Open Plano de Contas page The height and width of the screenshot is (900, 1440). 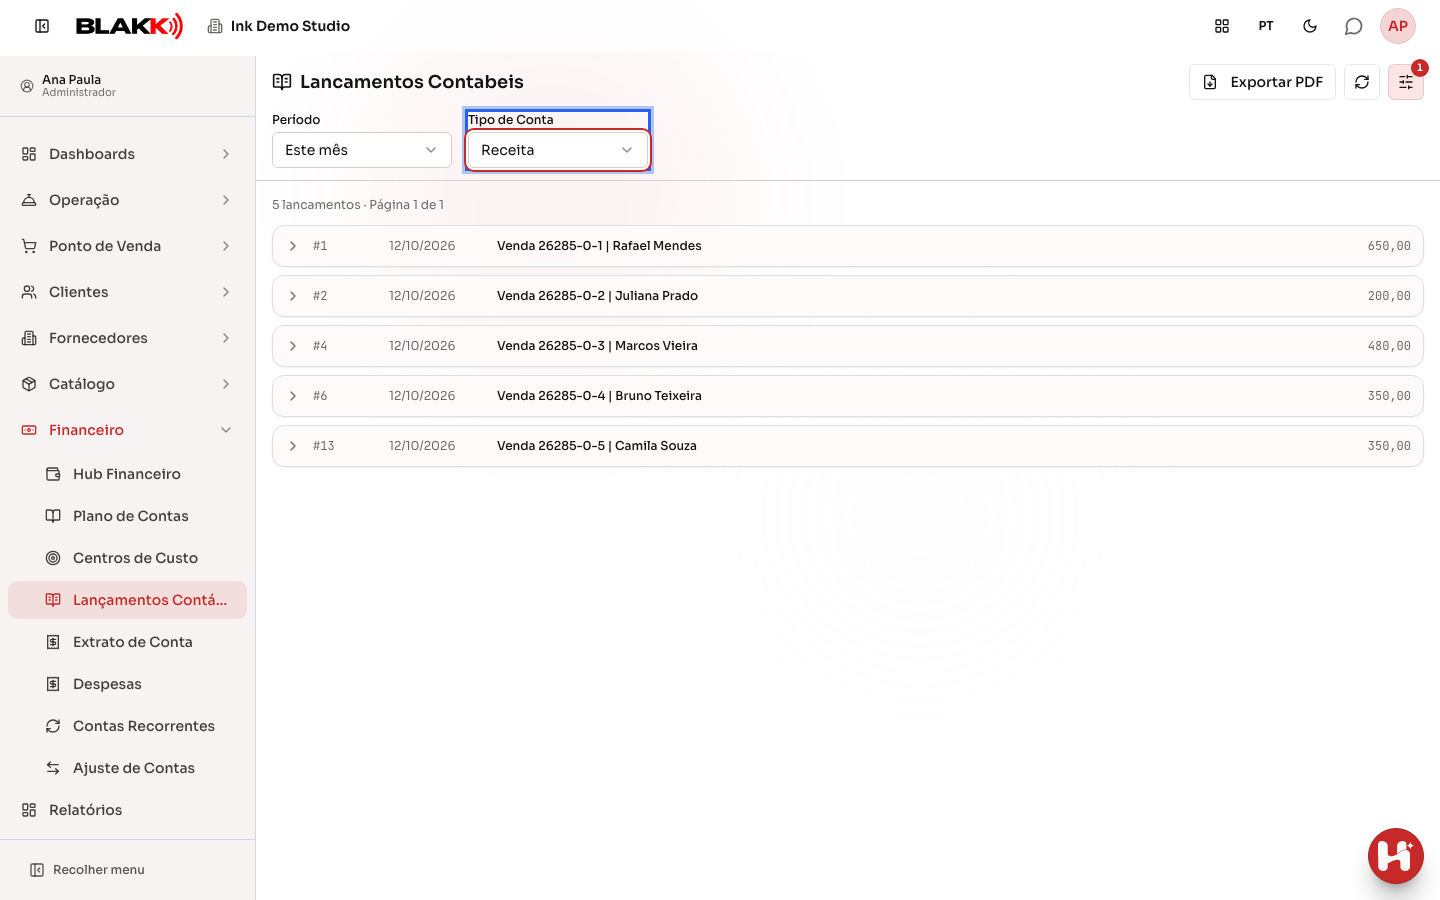127,516
